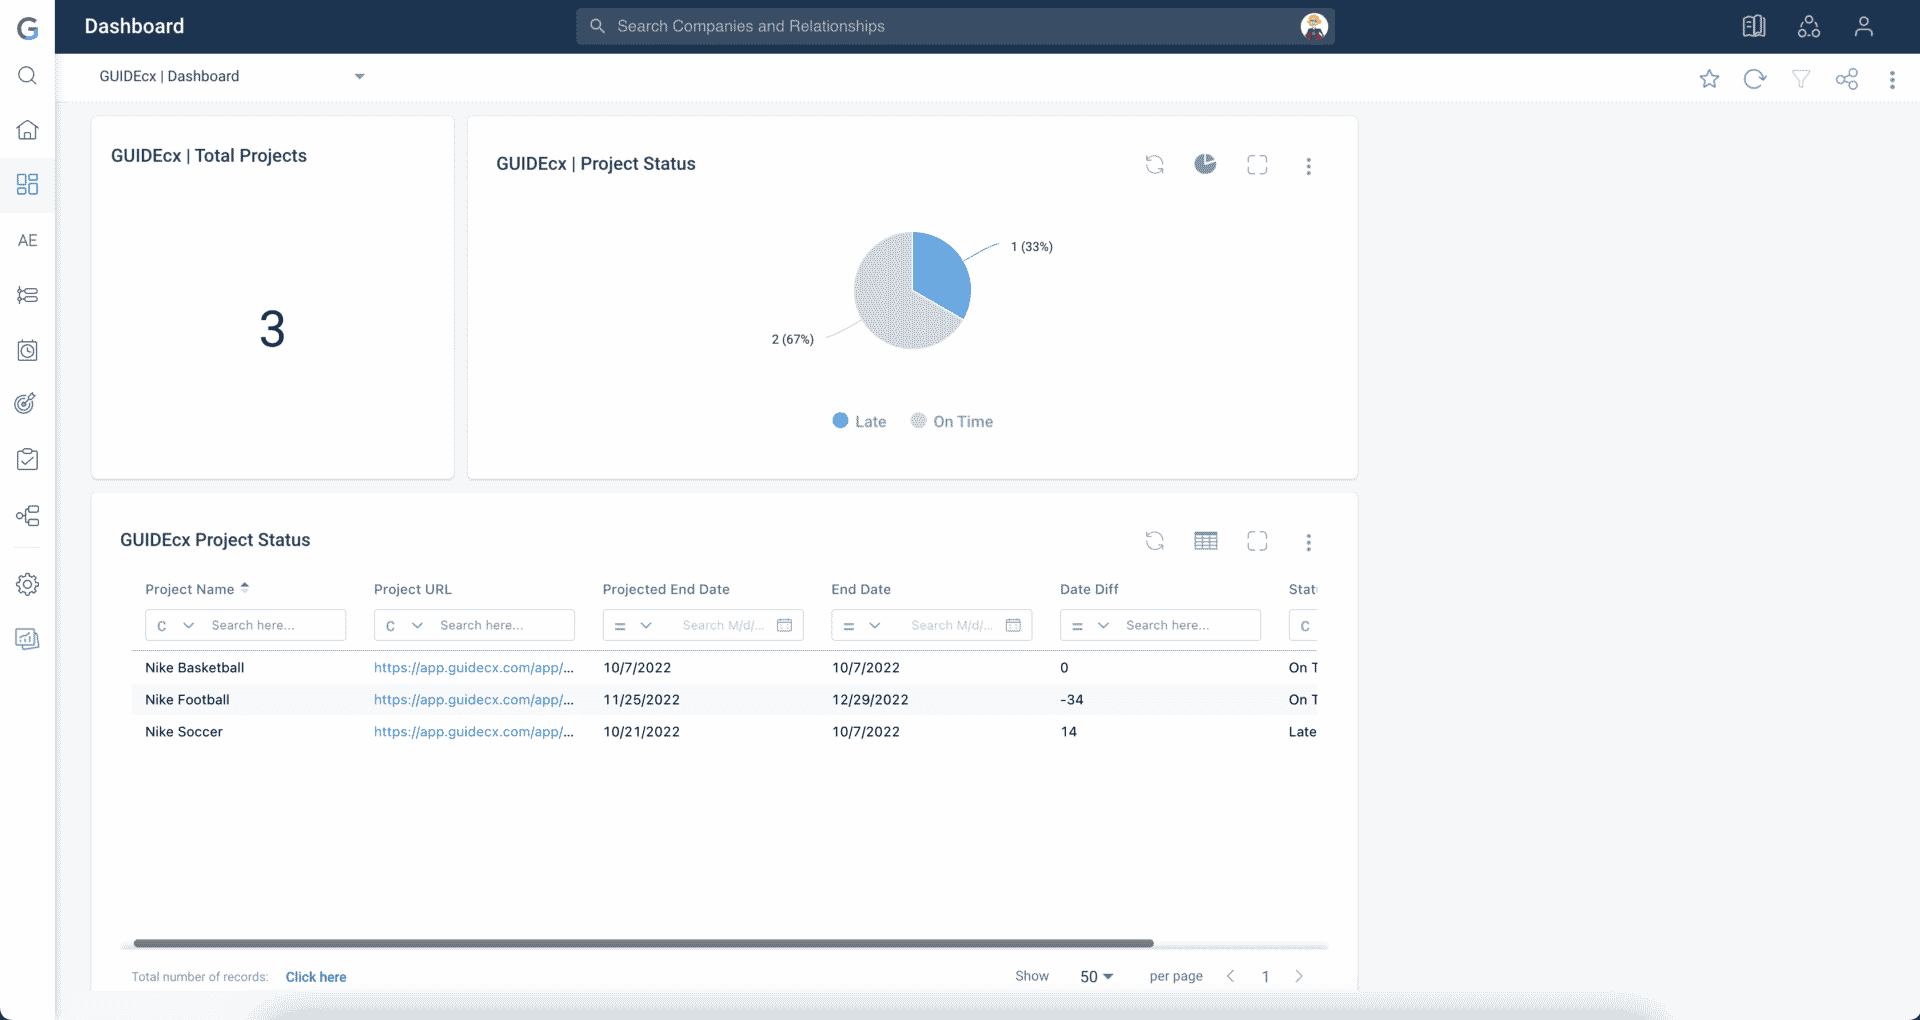Click here to show total records
Image resolution: width=1920 pixels, height=1020 pixels.
pos(316,977)
